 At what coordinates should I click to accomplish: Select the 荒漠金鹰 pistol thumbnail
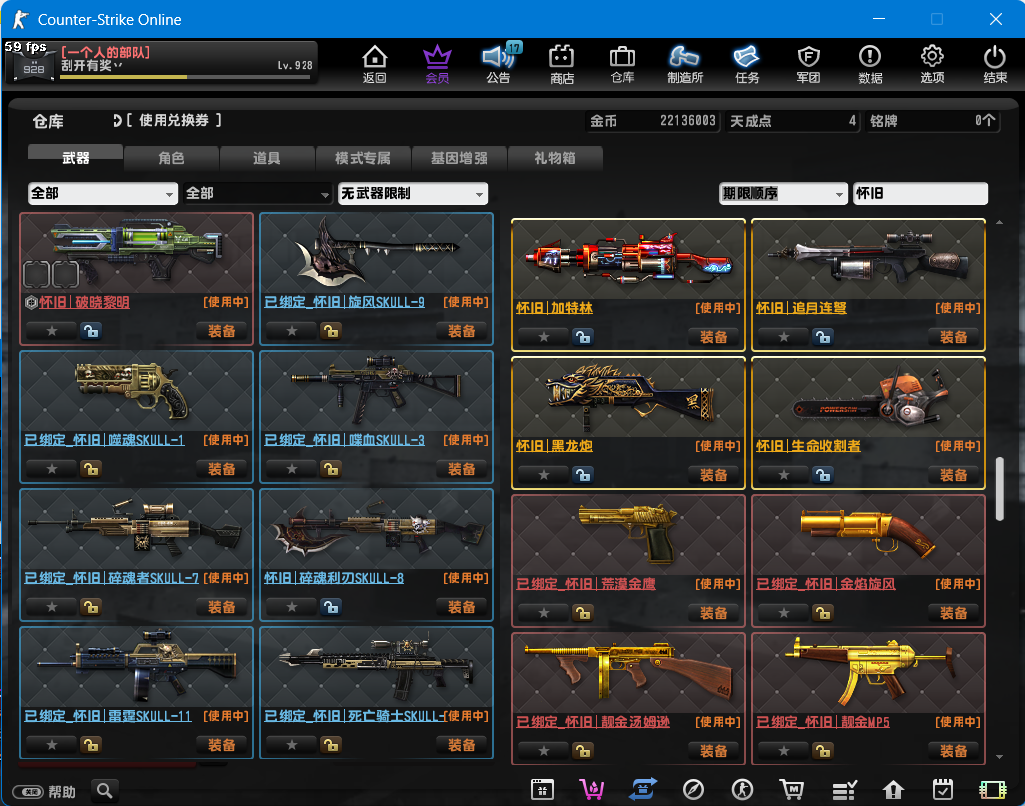tap(628, 535)
